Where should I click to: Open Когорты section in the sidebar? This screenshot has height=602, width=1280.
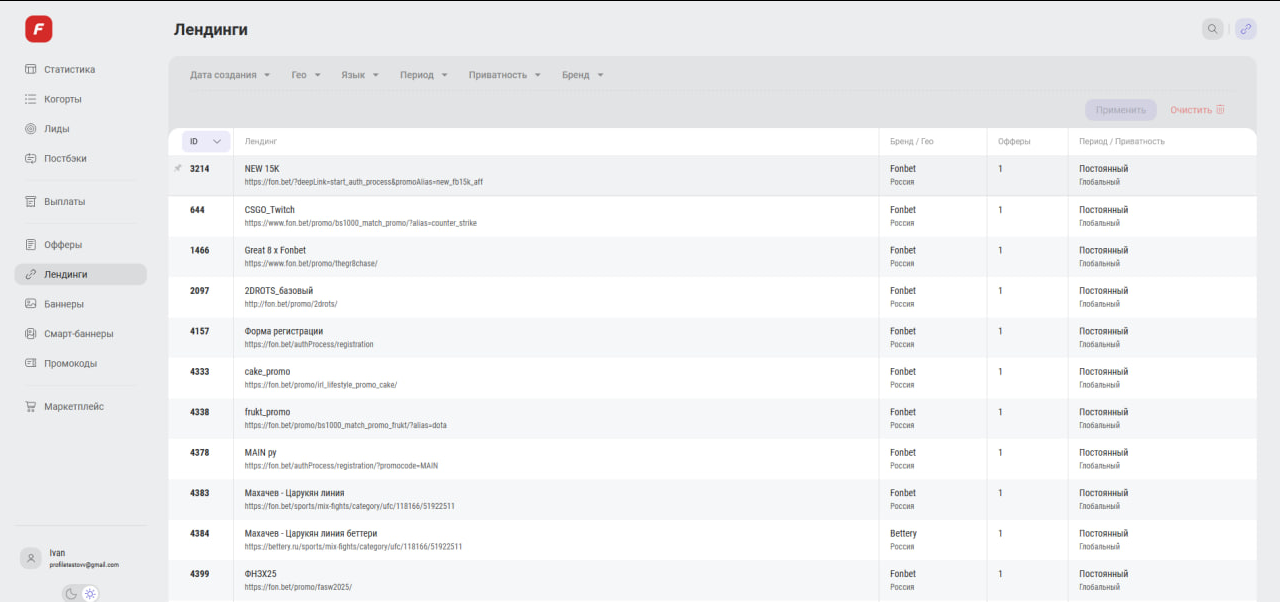(x=62, y=99)
